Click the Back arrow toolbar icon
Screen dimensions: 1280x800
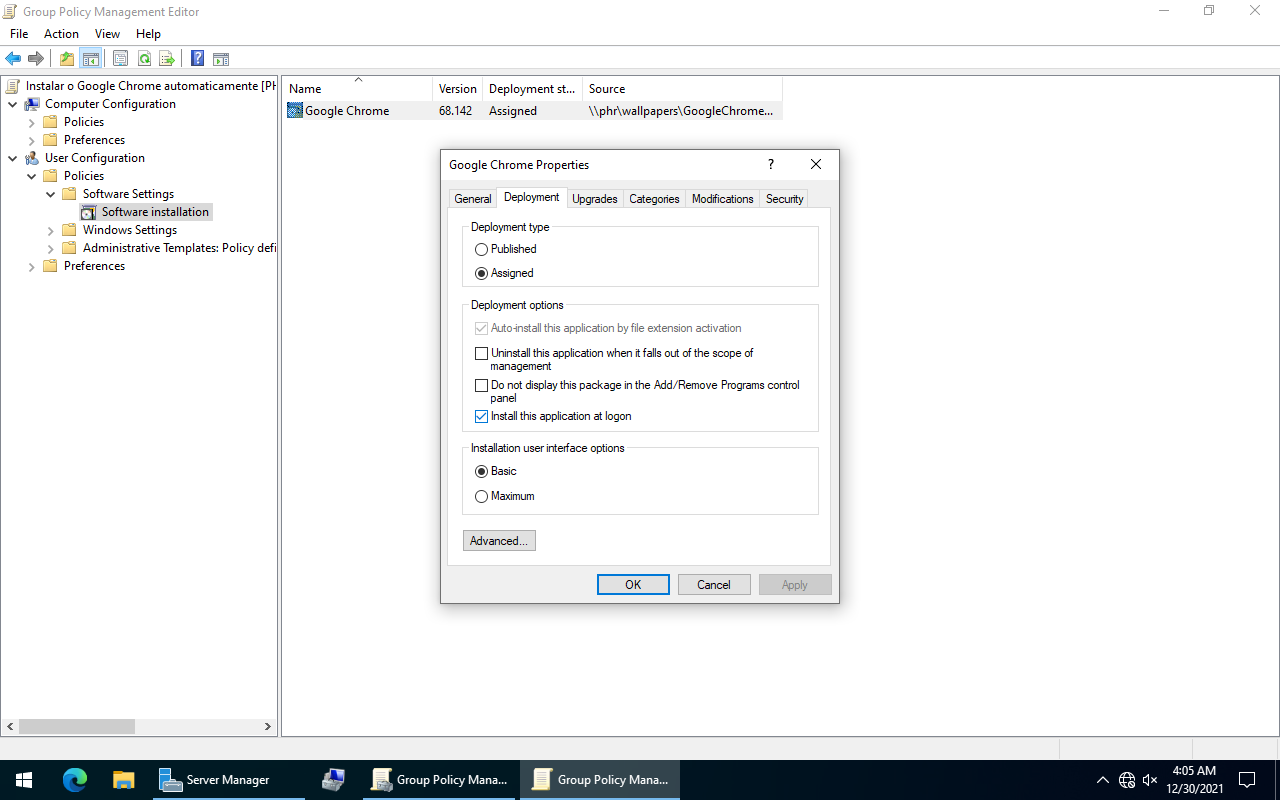coord(13,59)
